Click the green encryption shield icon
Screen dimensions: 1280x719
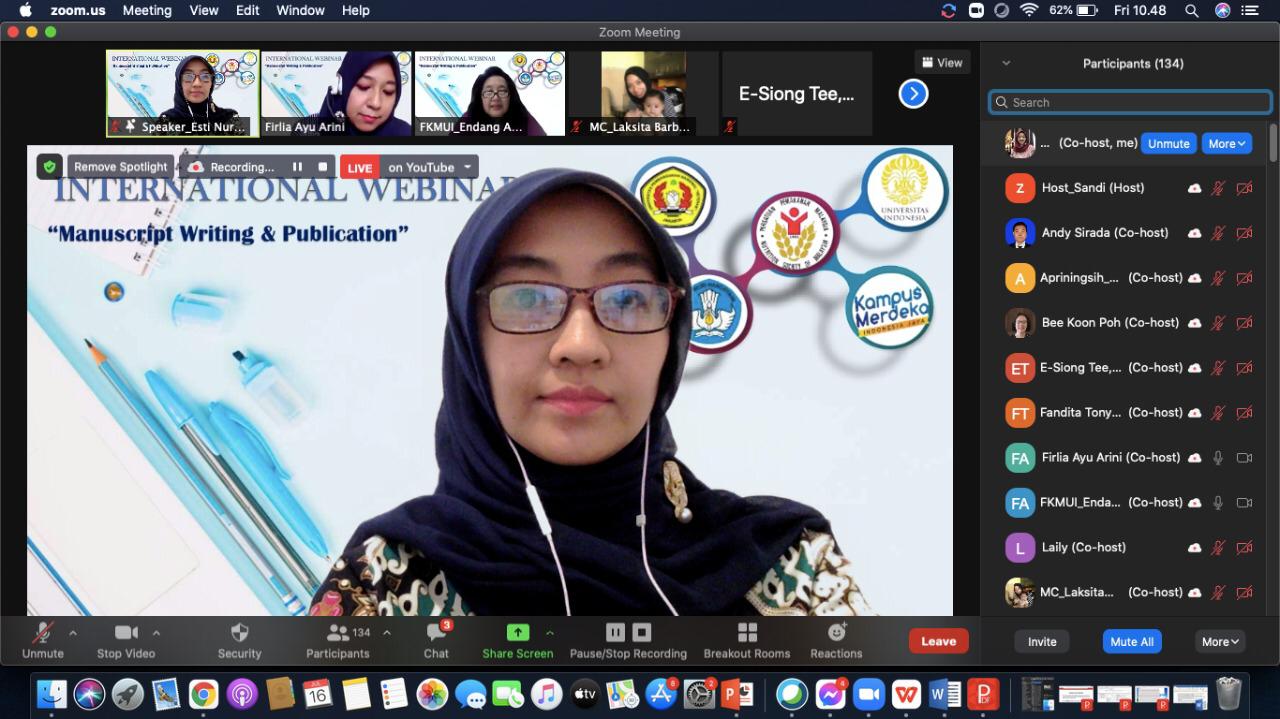pyautogui.click(x=50, y=167)
